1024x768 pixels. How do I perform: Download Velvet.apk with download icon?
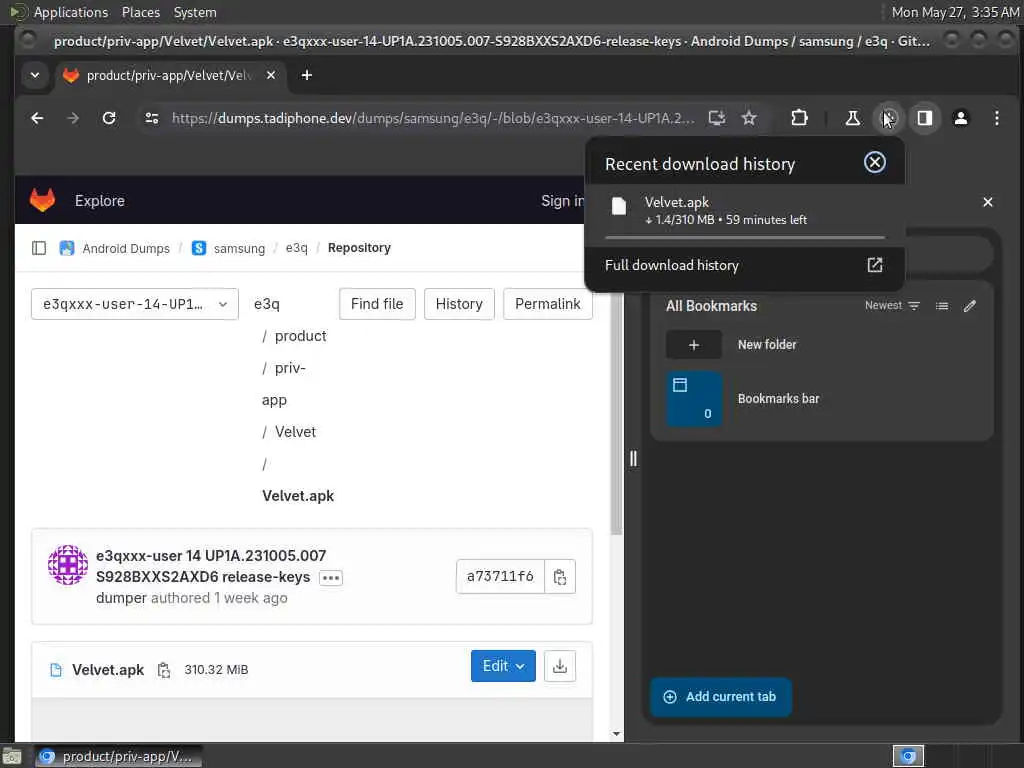(560, 666)
